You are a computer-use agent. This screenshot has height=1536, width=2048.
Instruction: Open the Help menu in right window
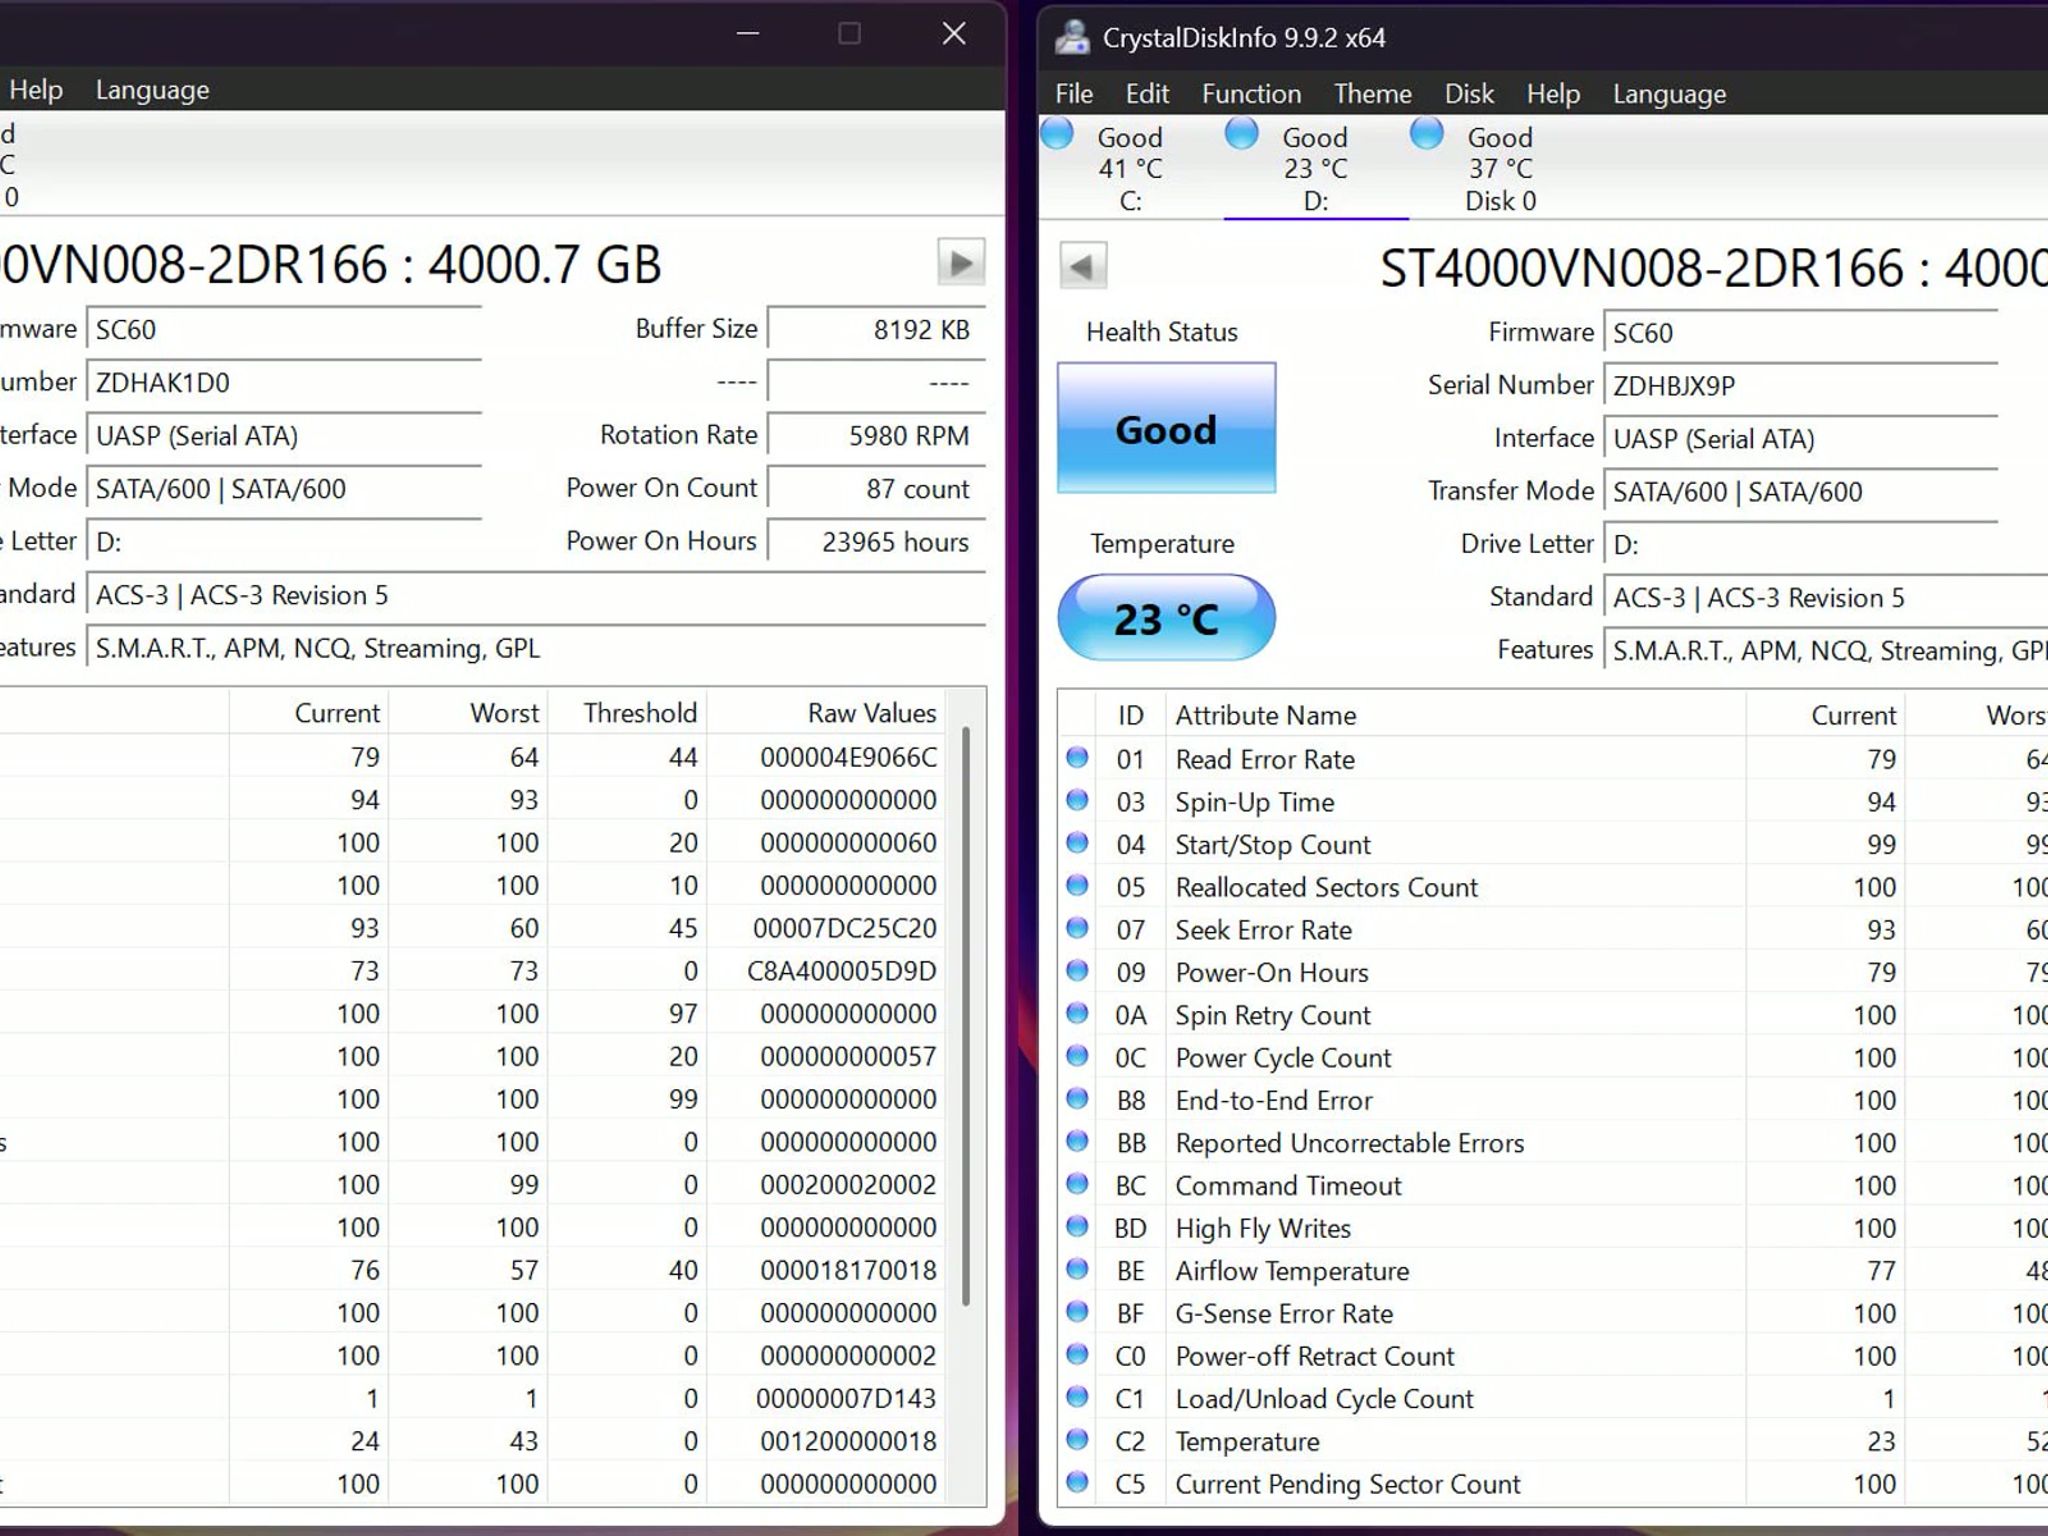point(1553,94)
